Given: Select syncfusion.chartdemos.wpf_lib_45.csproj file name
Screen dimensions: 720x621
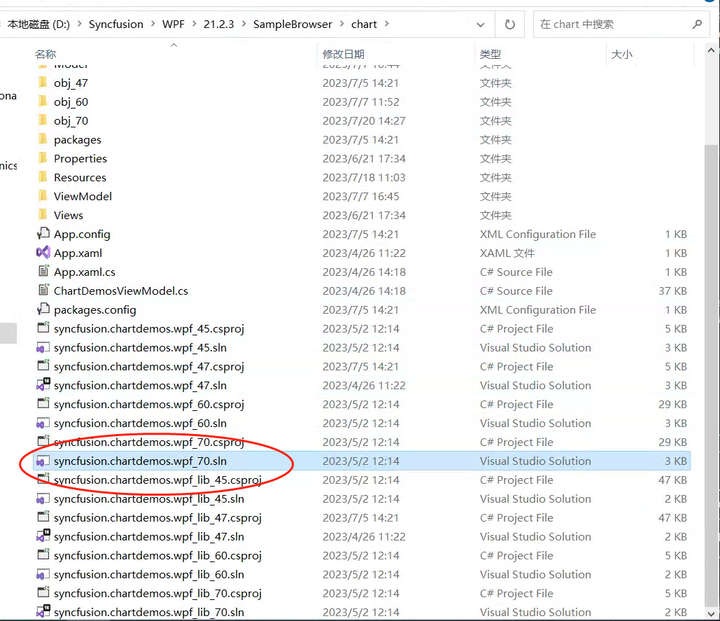Looking at the screenshot, I should (x=158, y=480).
